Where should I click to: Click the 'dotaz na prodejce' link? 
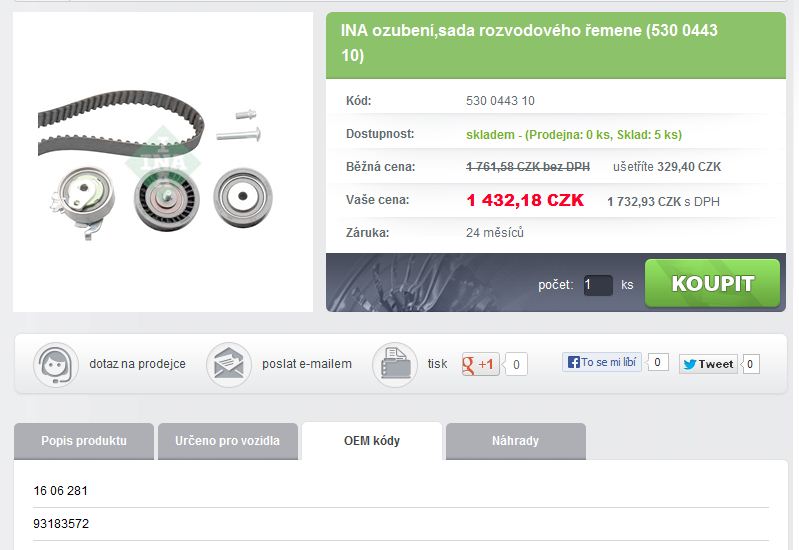(138, 364)
